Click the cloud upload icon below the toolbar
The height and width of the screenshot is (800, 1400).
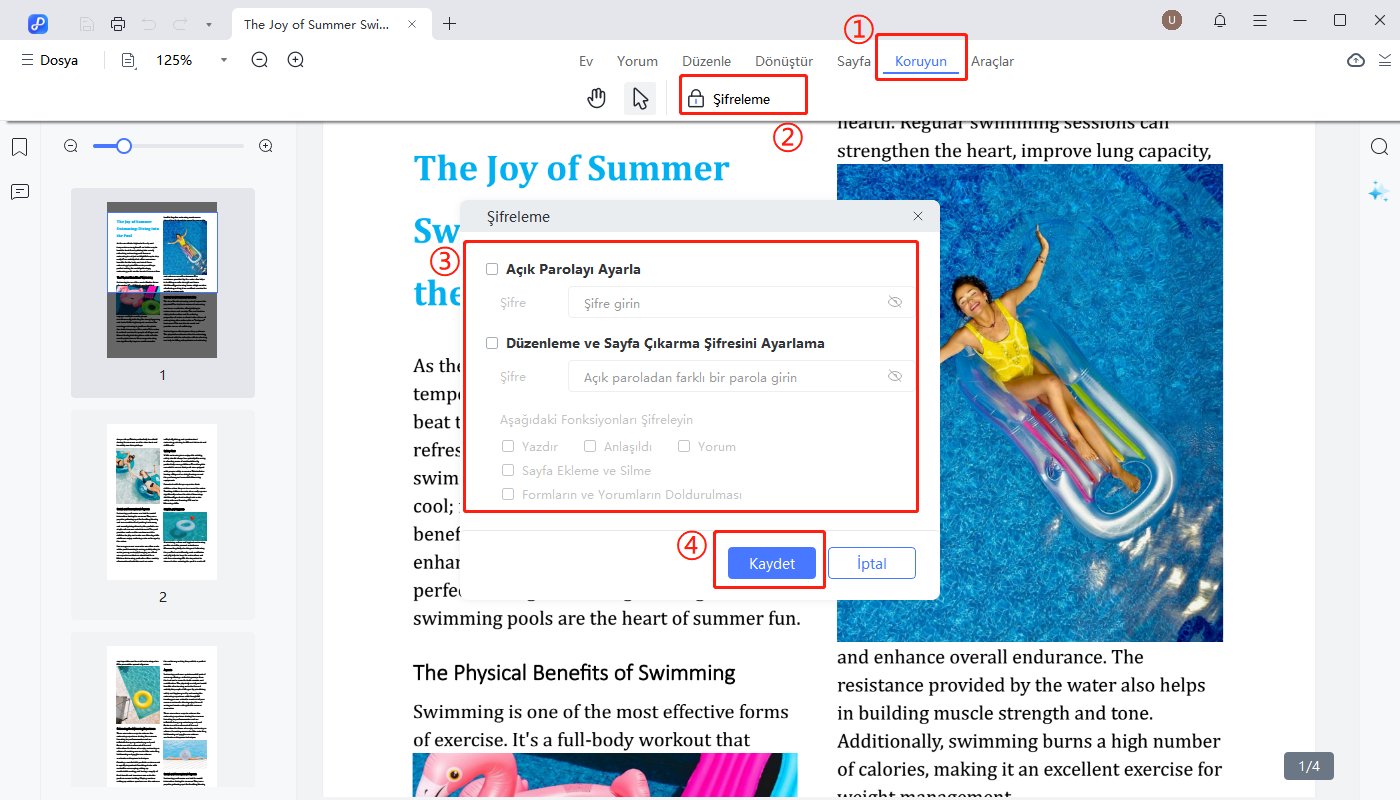(1356, 60)
